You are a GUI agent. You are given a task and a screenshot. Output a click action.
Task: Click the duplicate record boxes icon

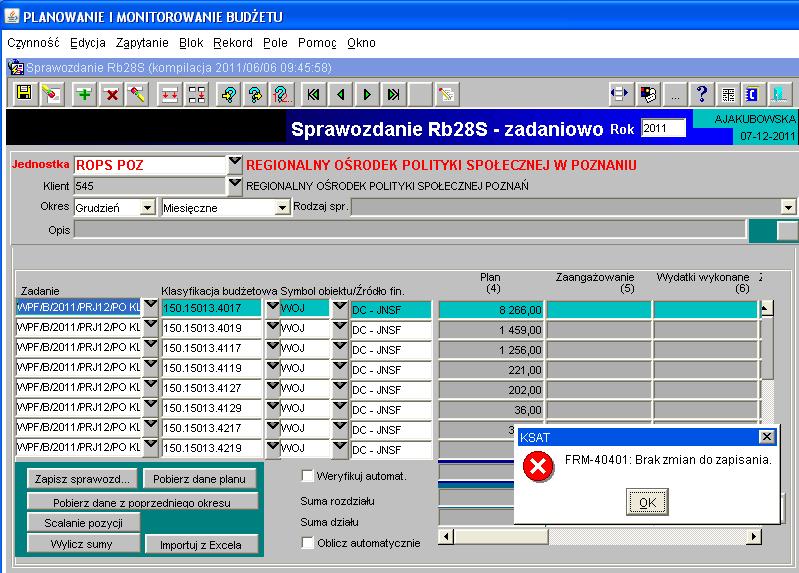pyautogui.click(x=197, y=94)
